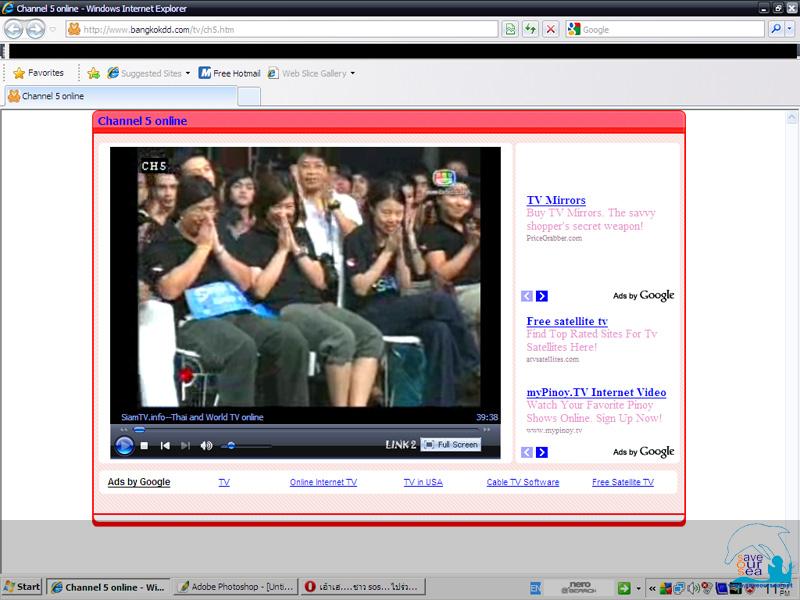The height and width of the screenshot is (600, 800).
Task: Select the Channel 5 online tab
Action: coord(120,96)
